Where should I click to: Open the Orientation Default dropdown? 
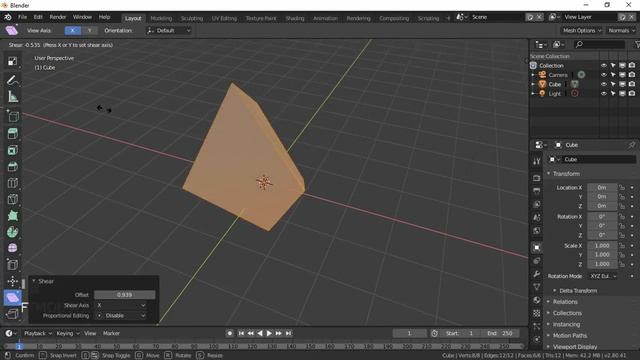pos(169,31)
